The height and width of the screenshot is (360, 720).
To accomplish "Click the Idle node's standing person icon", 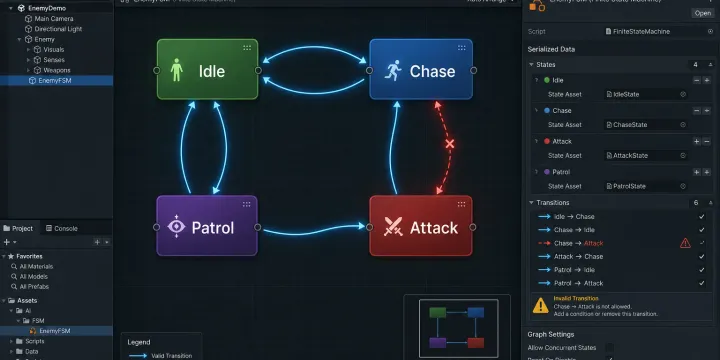I will coord(176,70).
